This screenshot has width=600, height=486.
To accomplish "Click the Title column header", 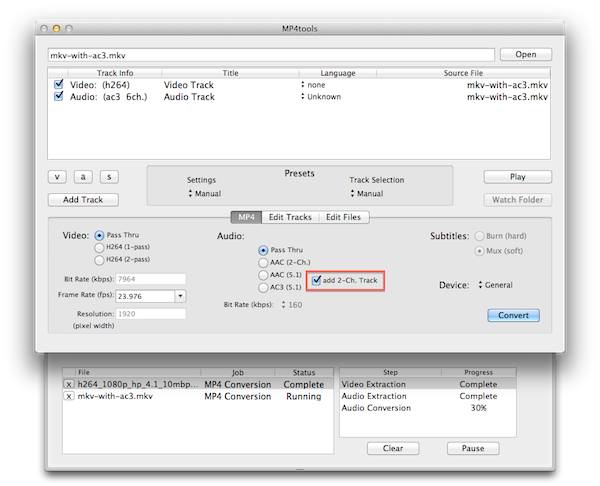I will (230, 73).
